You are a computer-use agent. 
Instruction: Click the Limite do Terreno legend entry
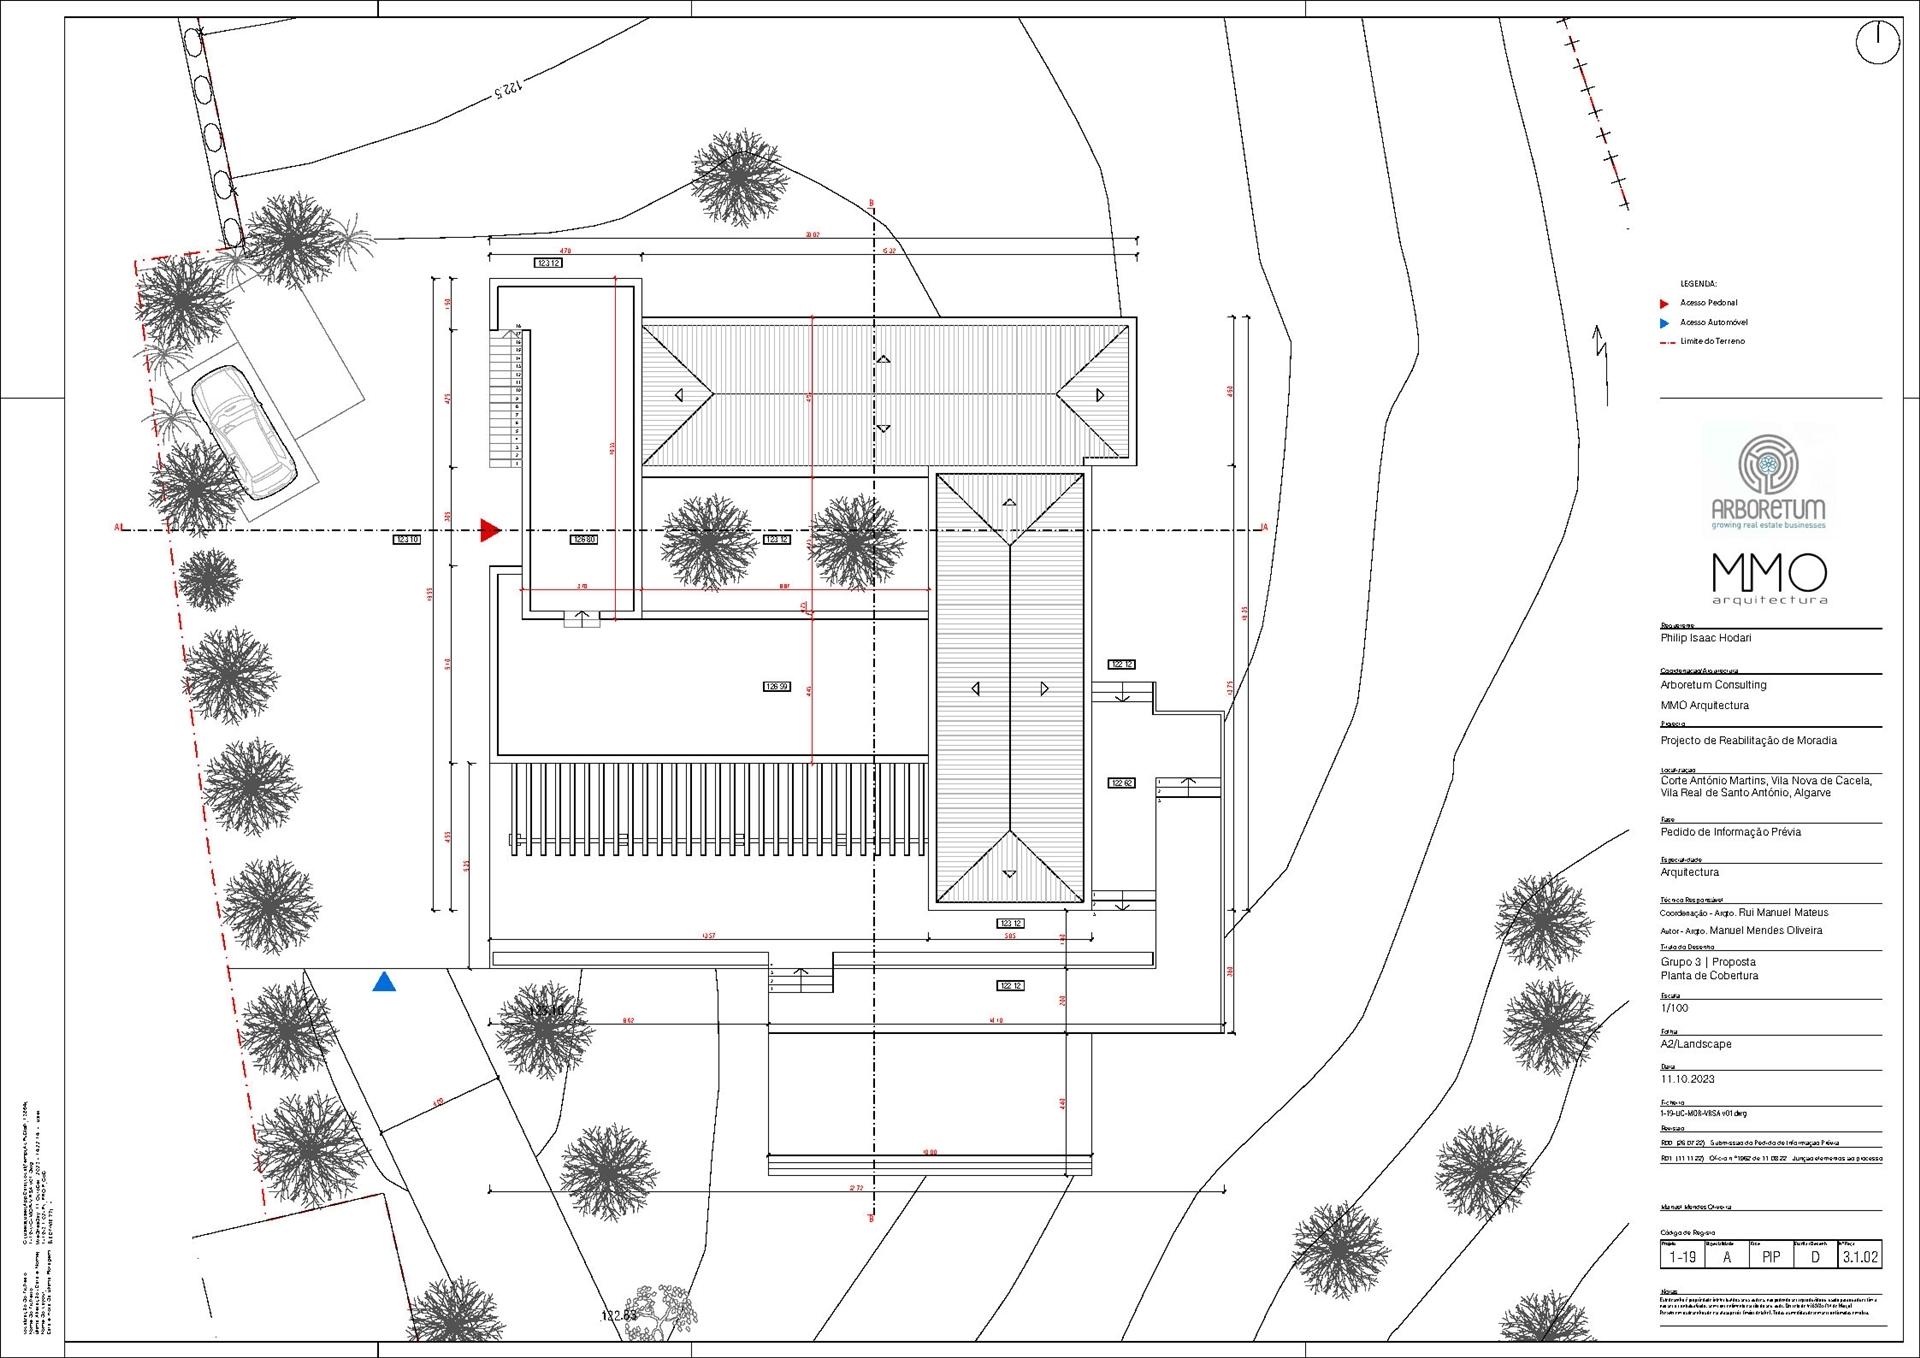tap(1711, 342)
